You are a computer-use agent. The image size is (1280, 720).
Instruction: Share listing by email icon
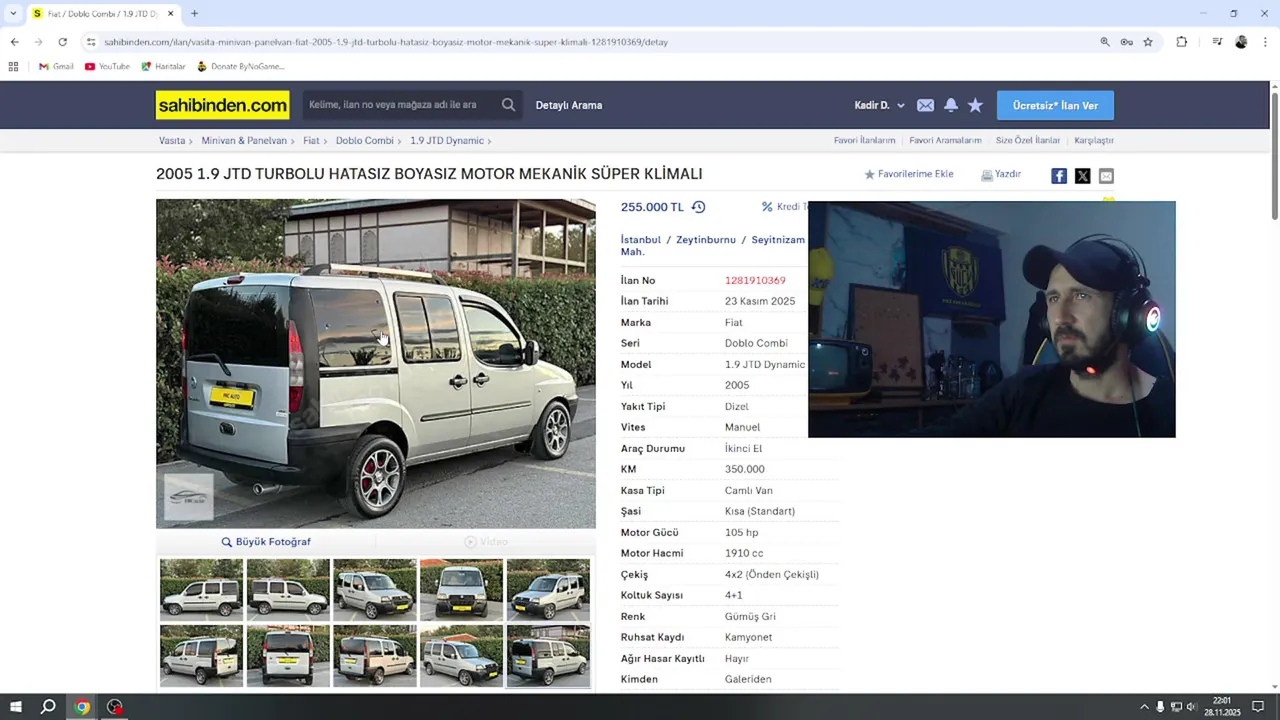click(1106, 176)
